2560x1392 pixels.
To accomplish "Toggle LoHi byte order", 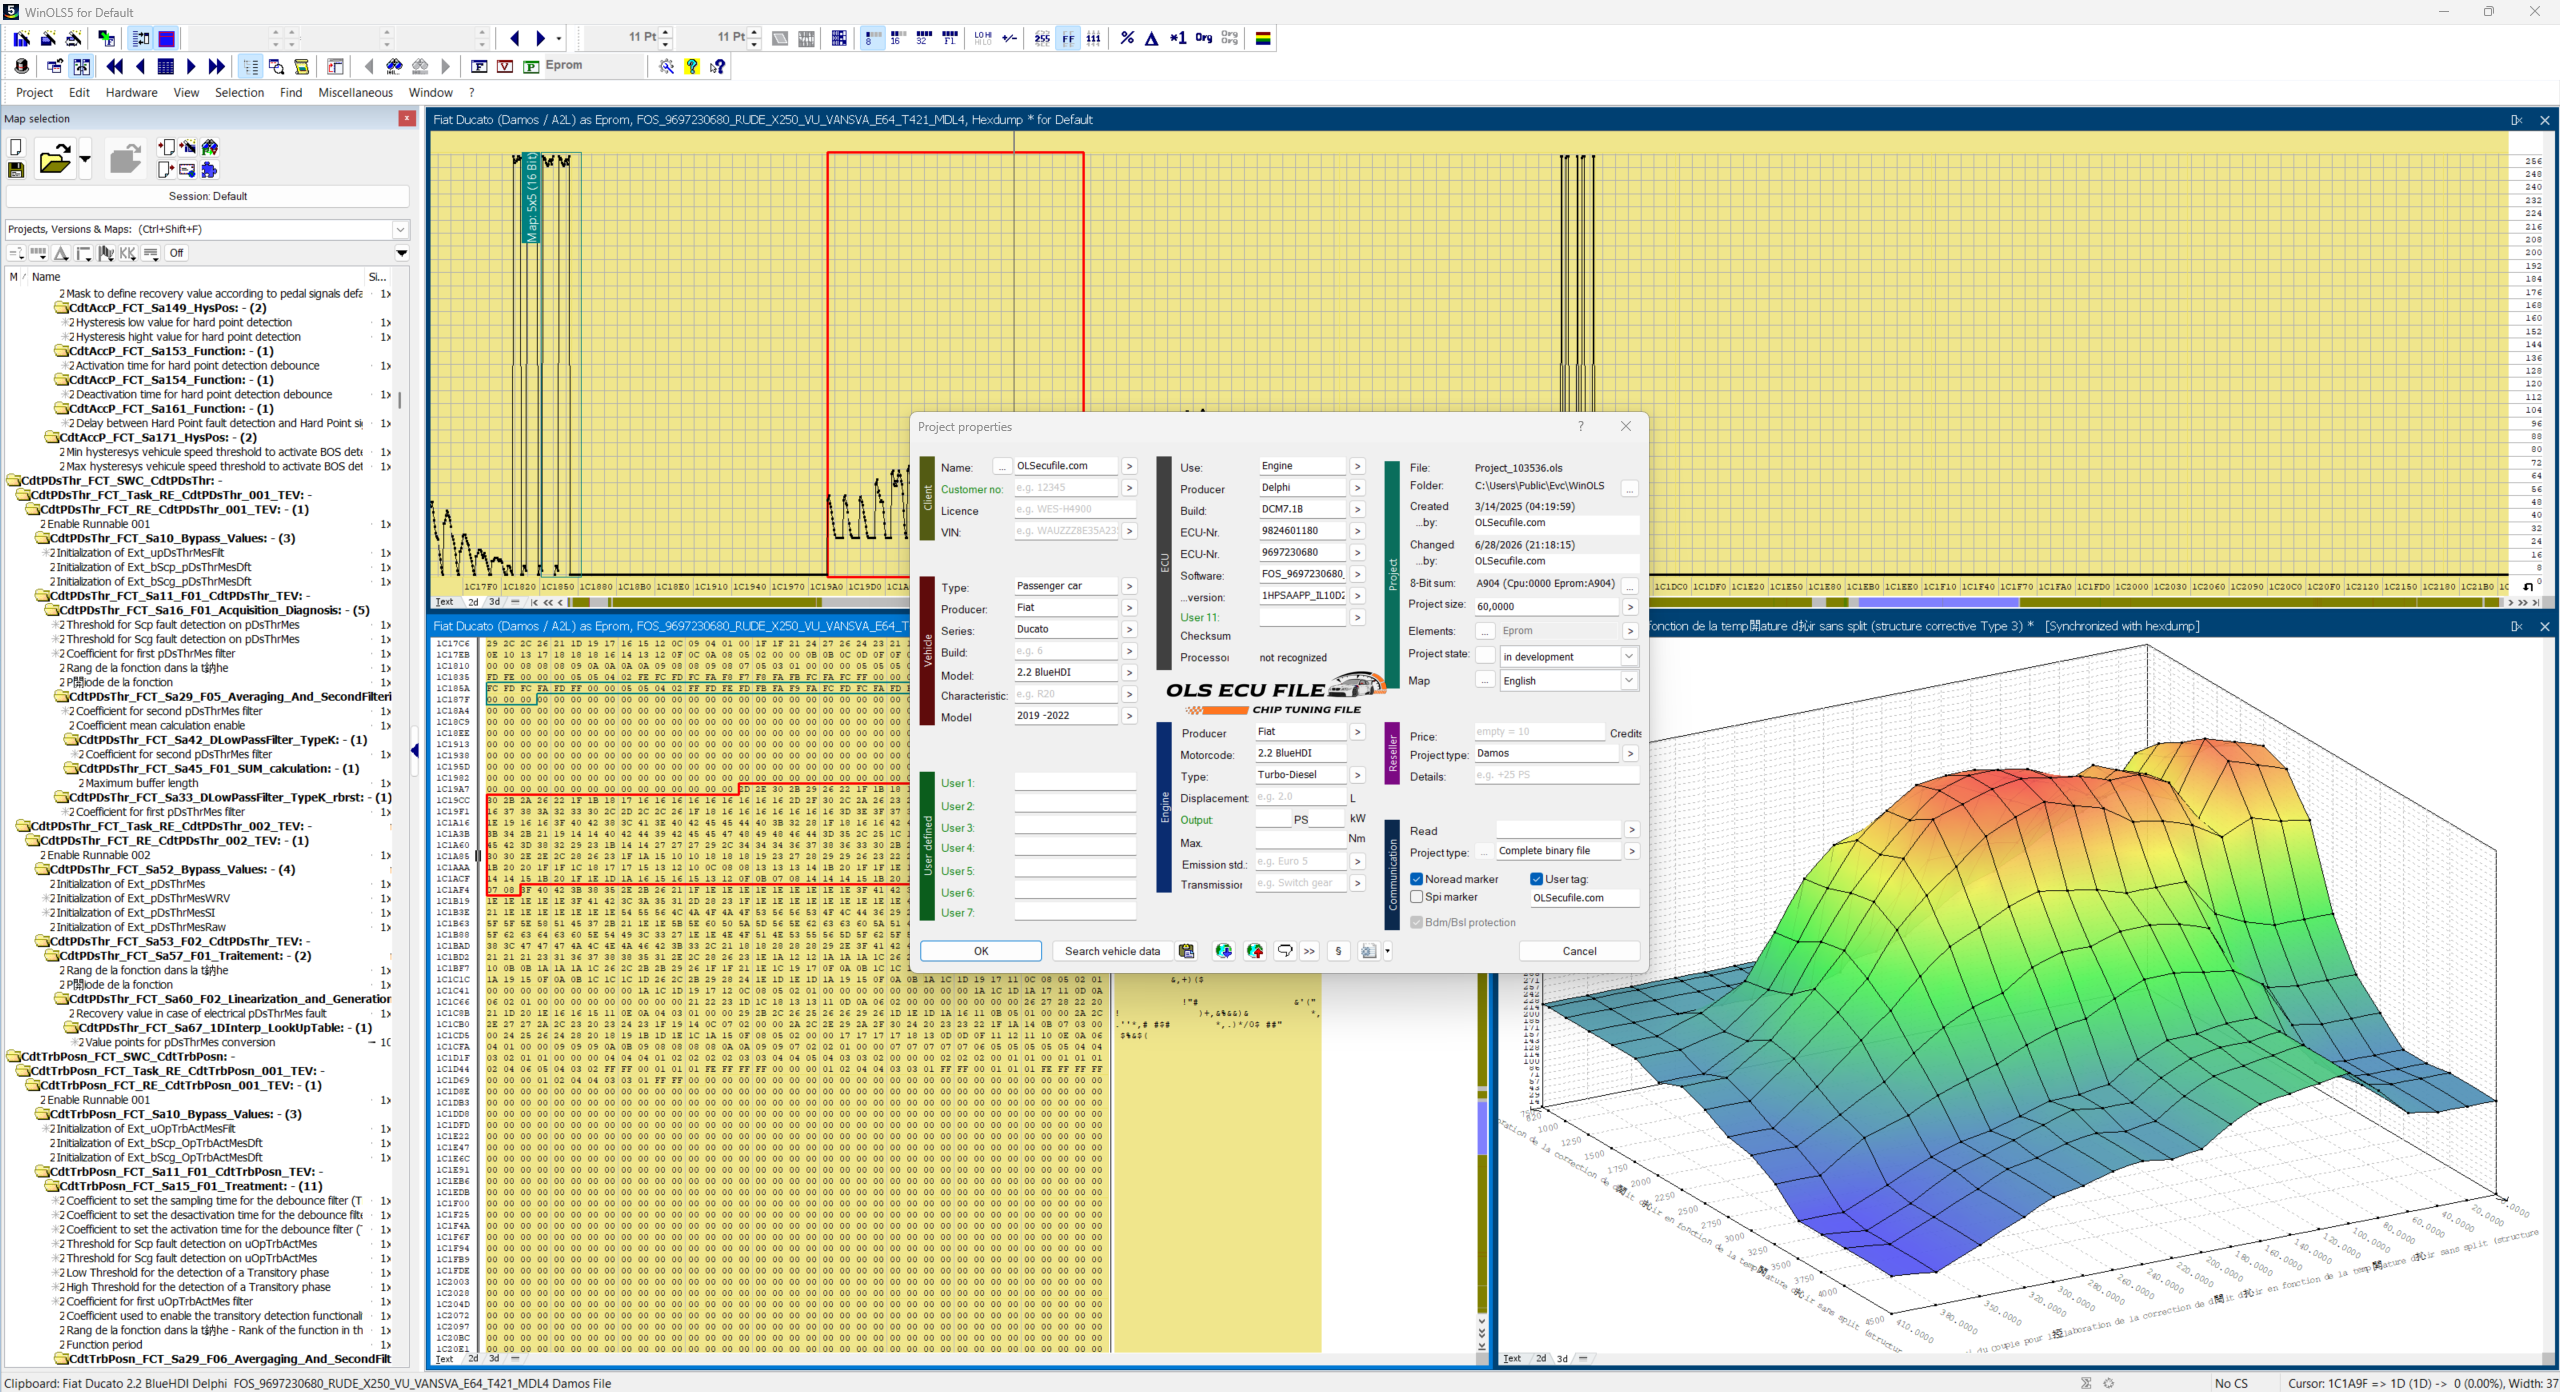I will pyautogui.click(x=983, y=38).
